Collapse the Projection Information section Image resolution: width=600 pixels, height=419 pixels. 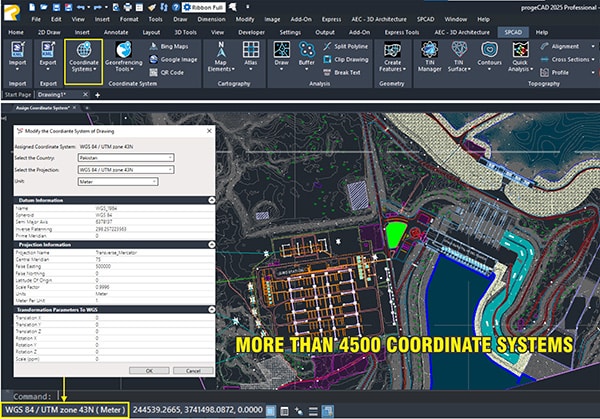pyautogui.click(x=212, y=245)
